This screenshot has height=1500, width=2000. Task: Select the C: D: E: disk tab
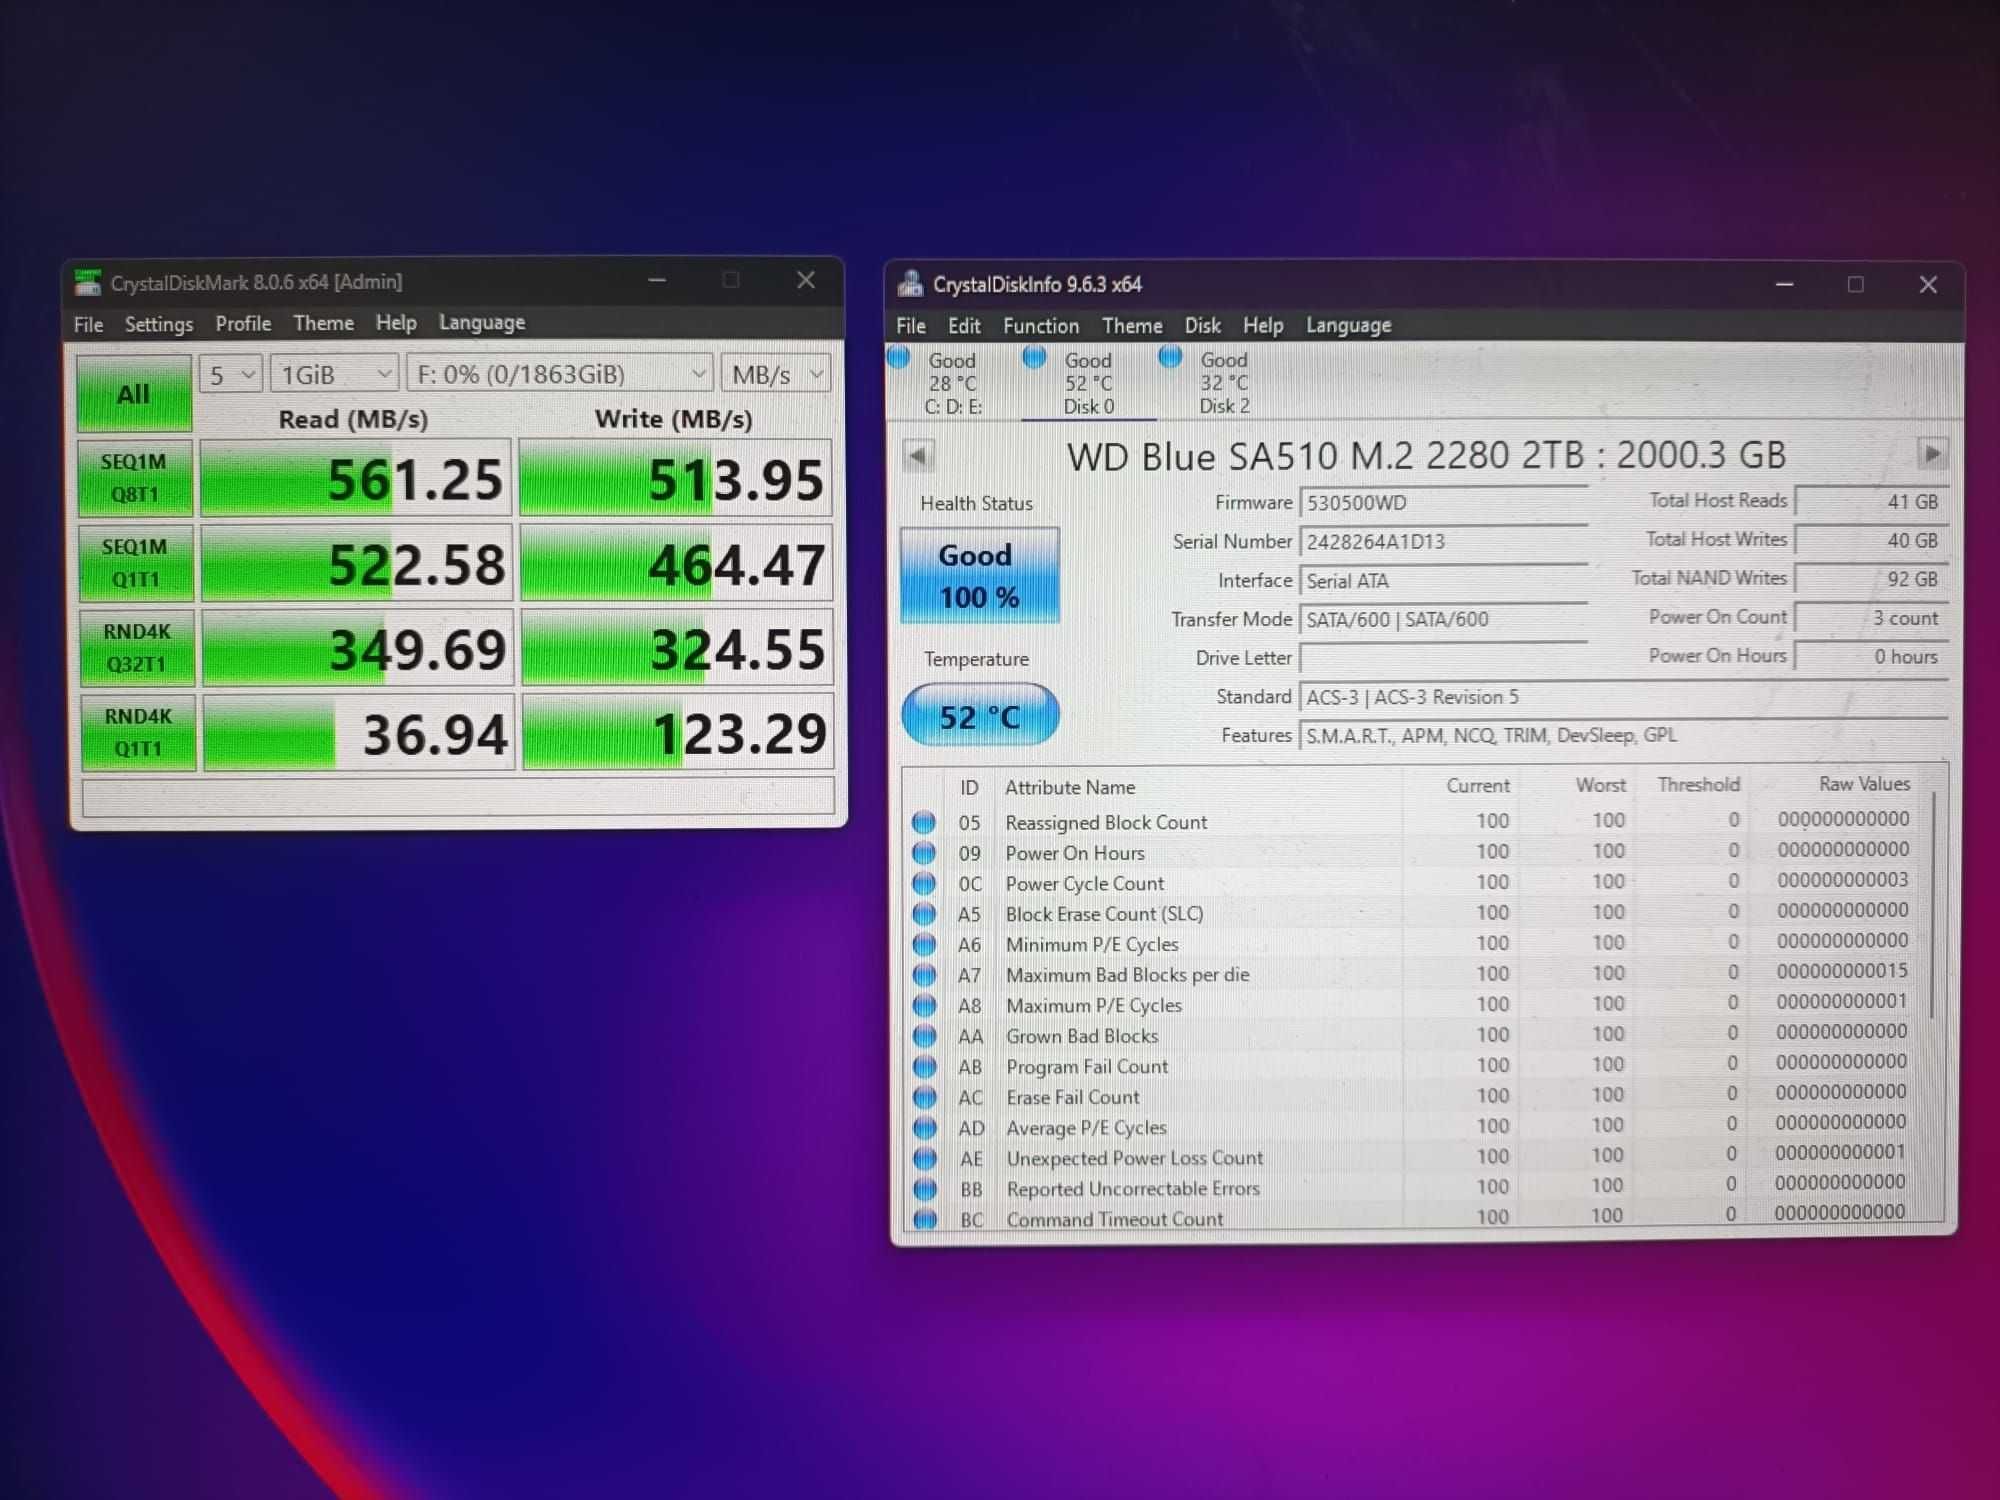tap(952, 383)
